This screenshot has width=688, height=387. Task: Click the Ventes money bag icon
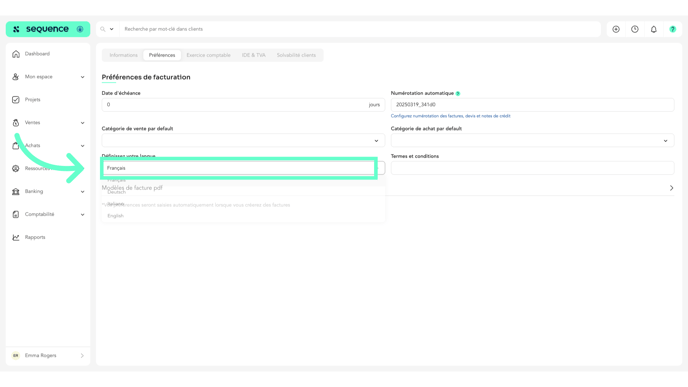16,123
